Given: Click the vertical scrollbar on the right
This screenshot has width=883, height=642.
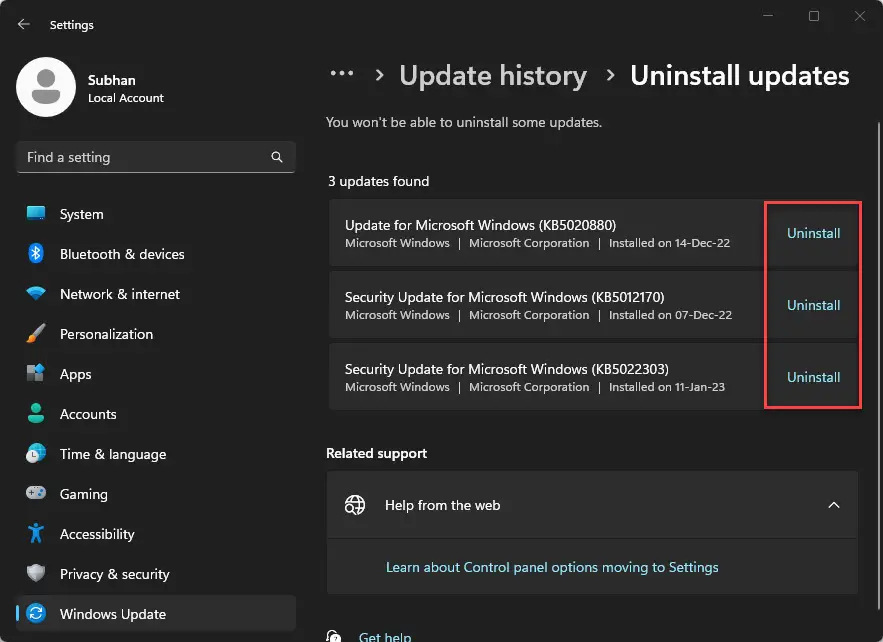Looking at the screenshot, I should [x=878, y=366].
